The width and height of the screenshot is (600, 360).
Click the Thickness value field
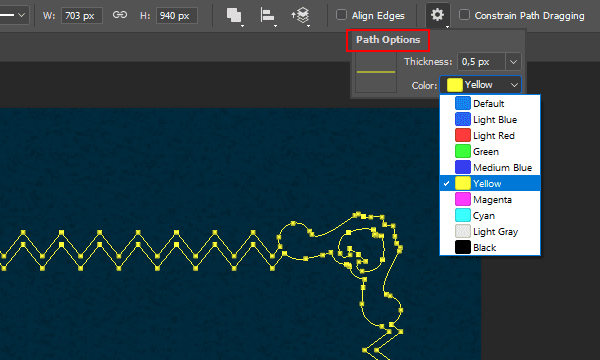click(481, 62)
